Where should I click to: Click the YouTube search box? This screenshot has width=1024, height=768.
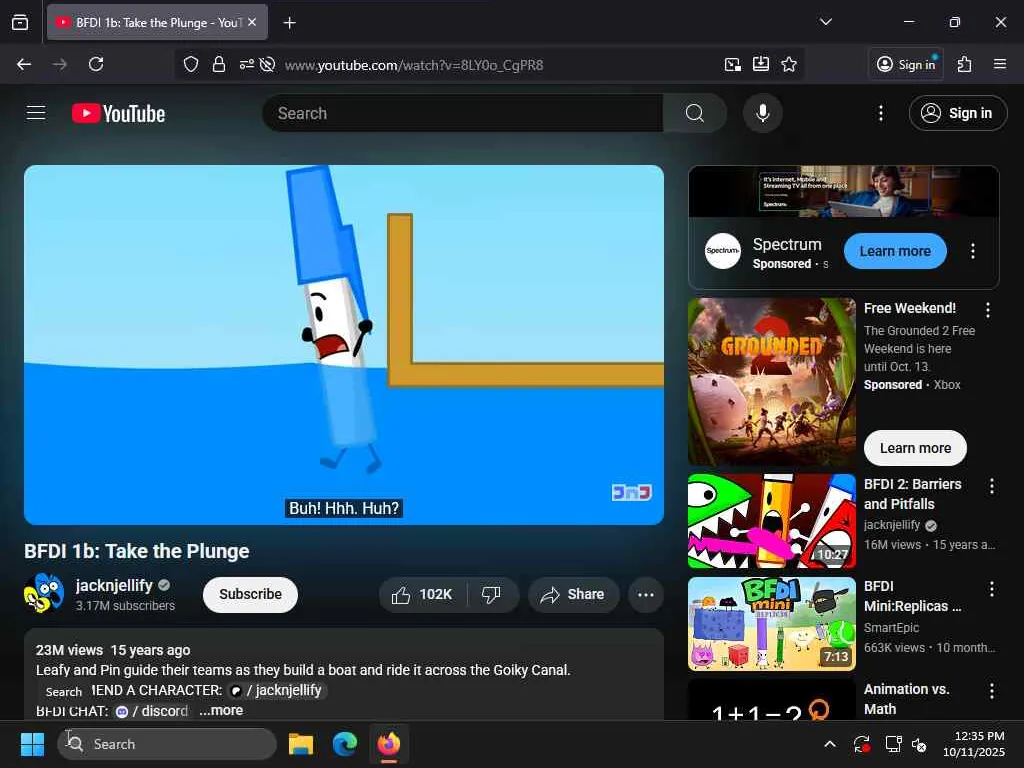(462, 113)
